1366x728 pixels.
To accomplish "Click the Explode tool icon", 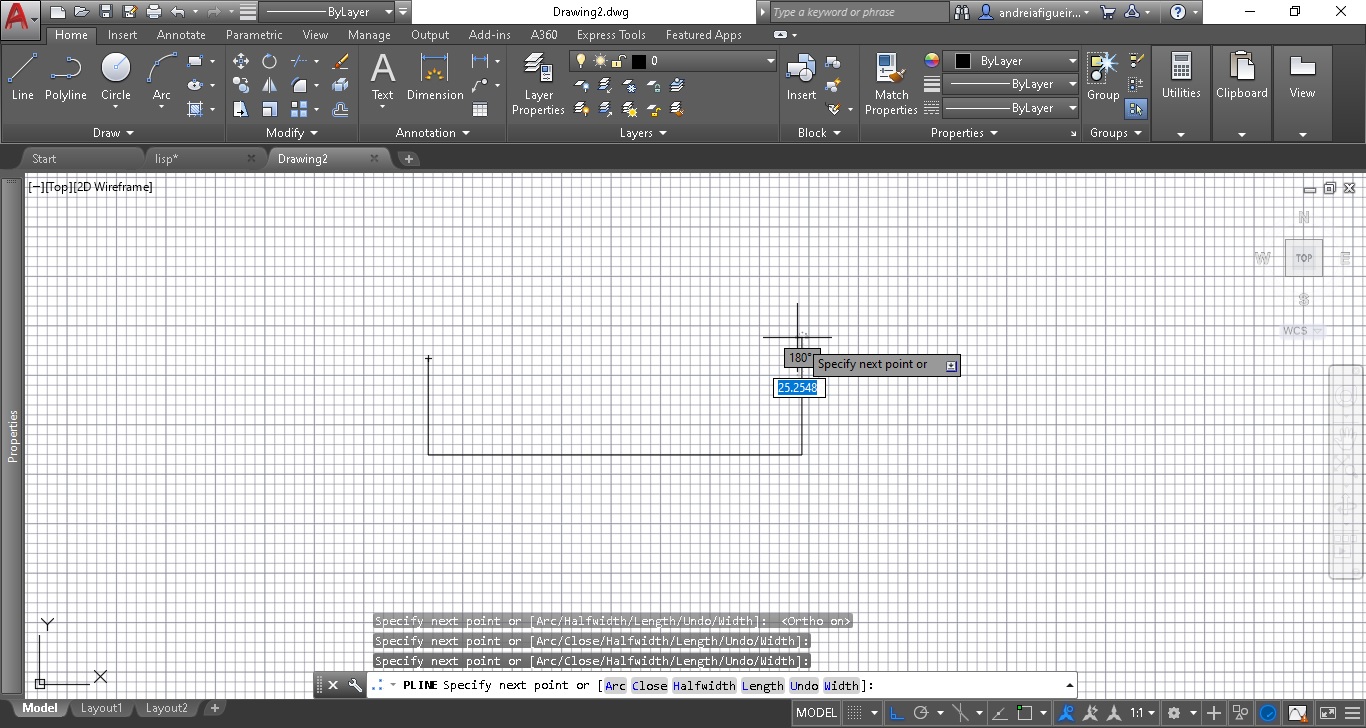I will point(340,85).
